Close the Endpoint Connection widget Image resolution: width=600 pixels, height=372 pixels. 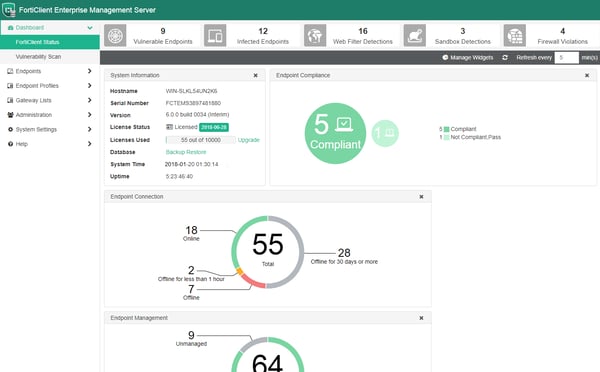point(421,197)
